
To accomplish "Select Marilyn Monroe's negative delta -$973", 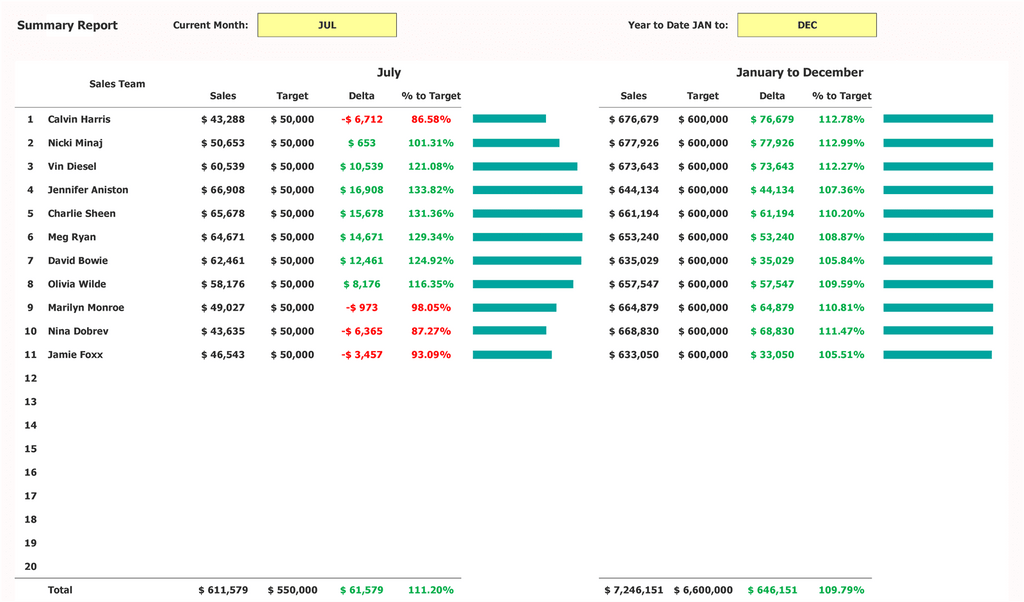I will point(361,308).
